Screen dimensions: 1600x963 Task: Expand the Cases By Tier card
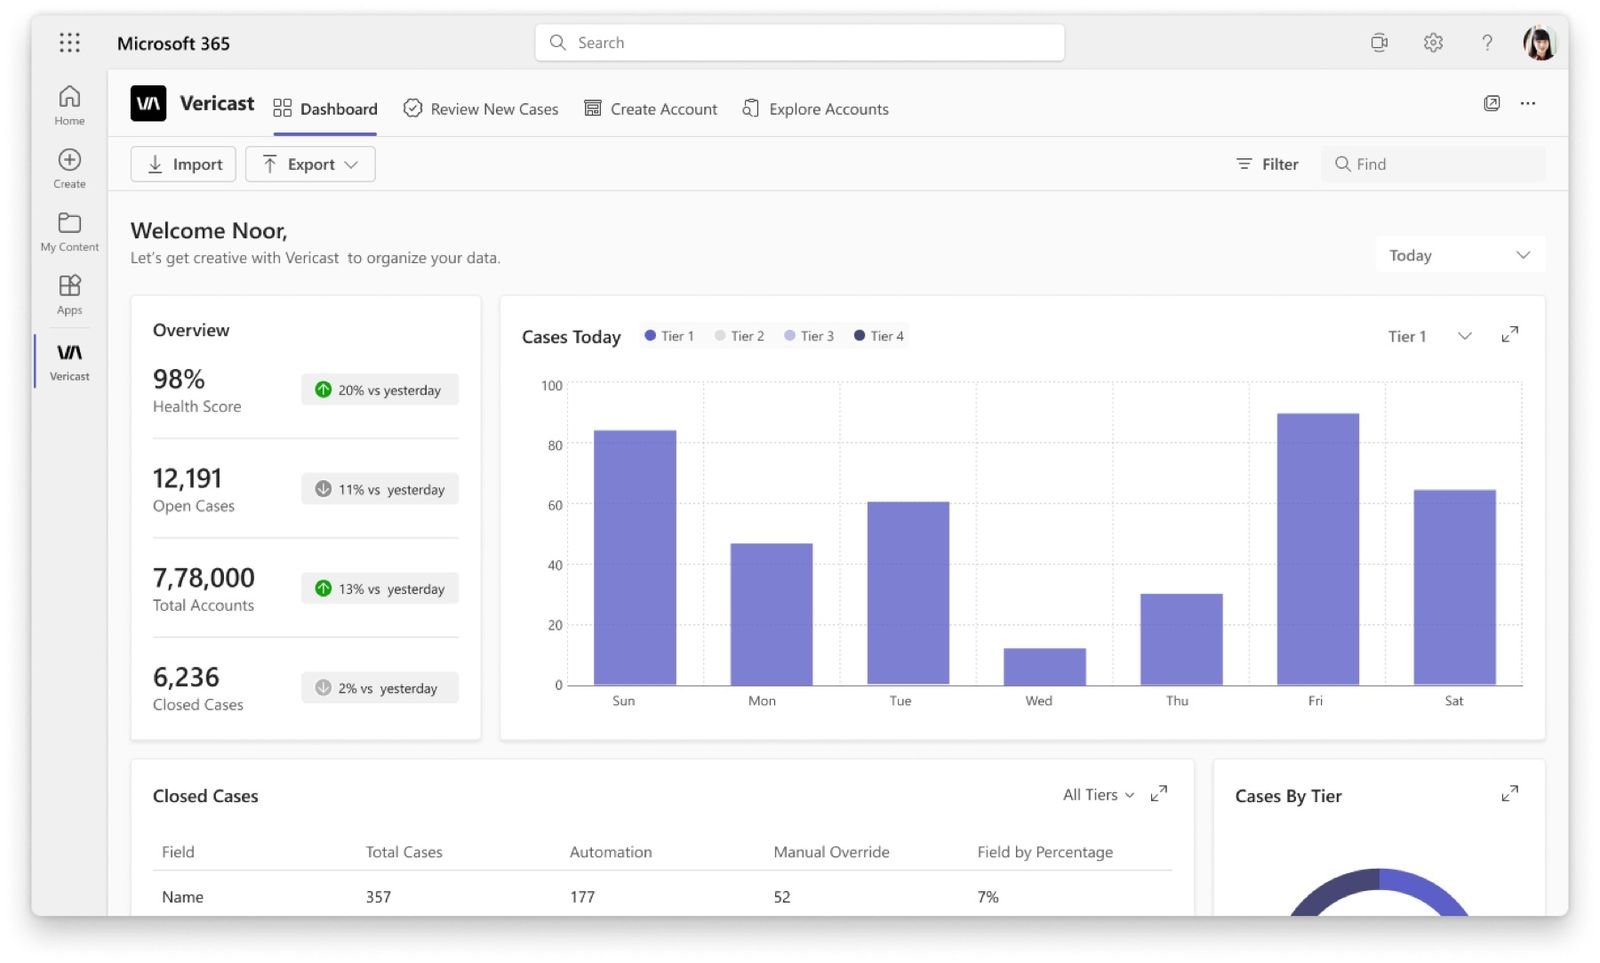(1510, 794)
